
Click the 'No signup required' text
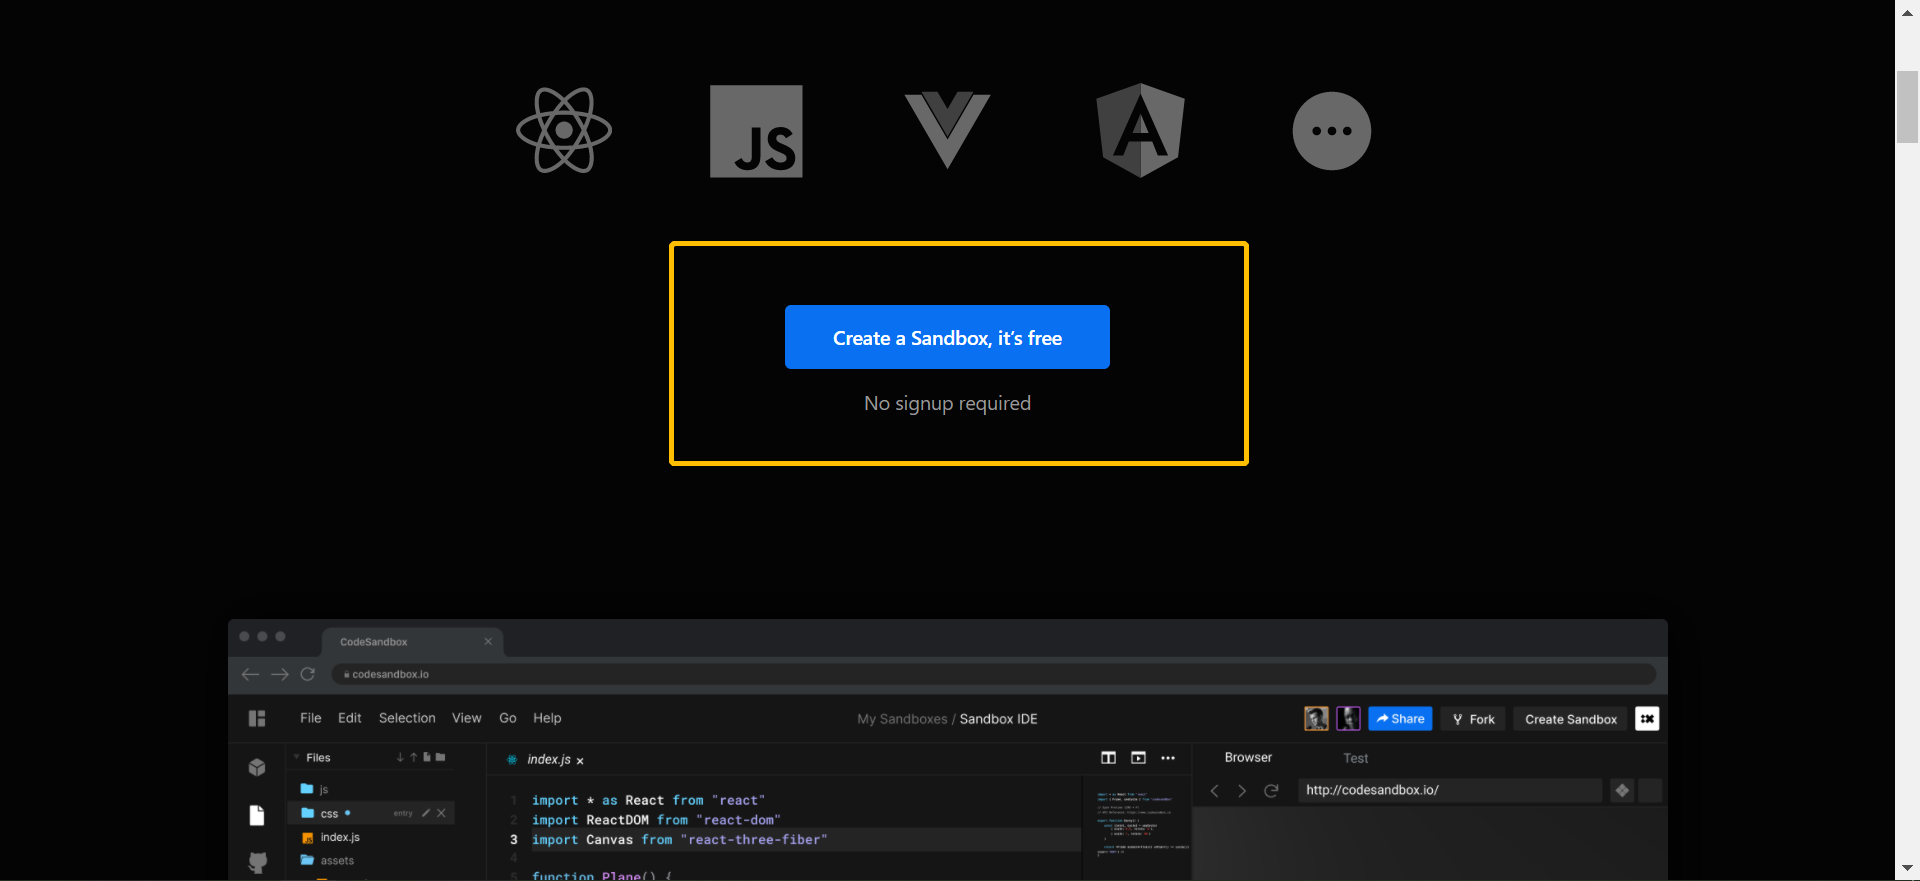coord(947,403)
